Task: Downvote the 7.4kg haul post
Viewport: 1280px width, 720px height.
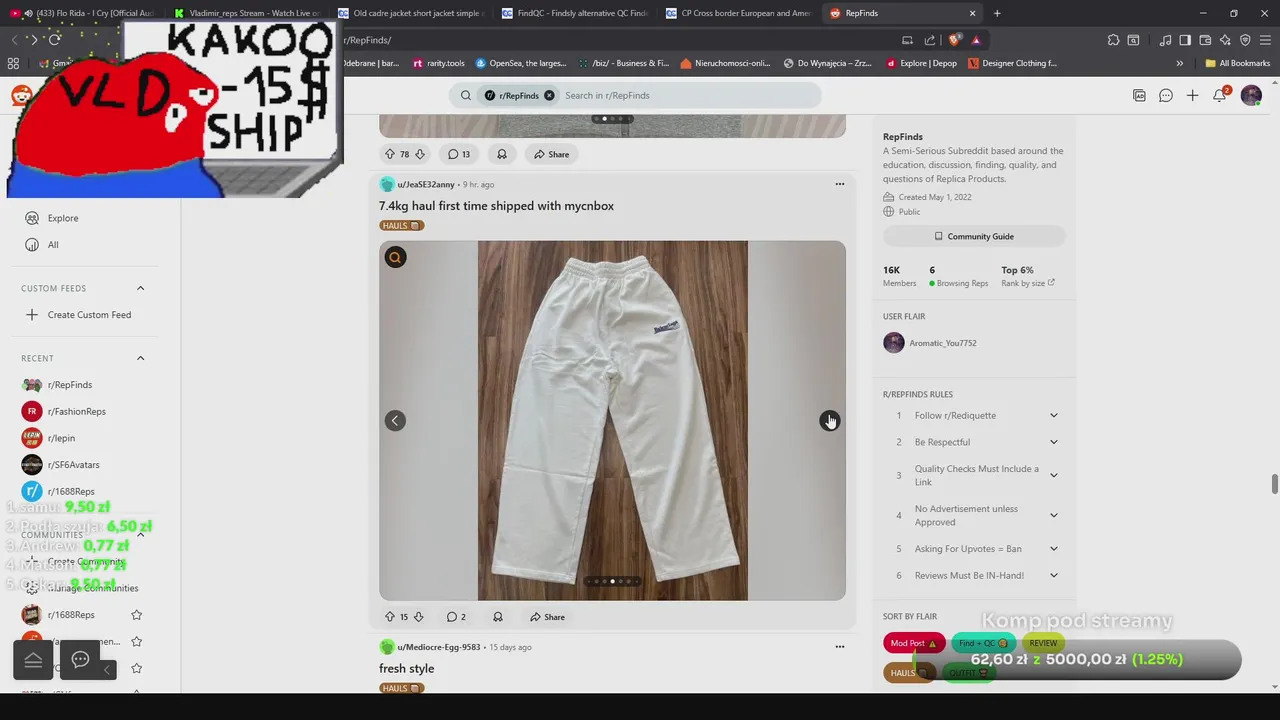Action: coord(418,617)
